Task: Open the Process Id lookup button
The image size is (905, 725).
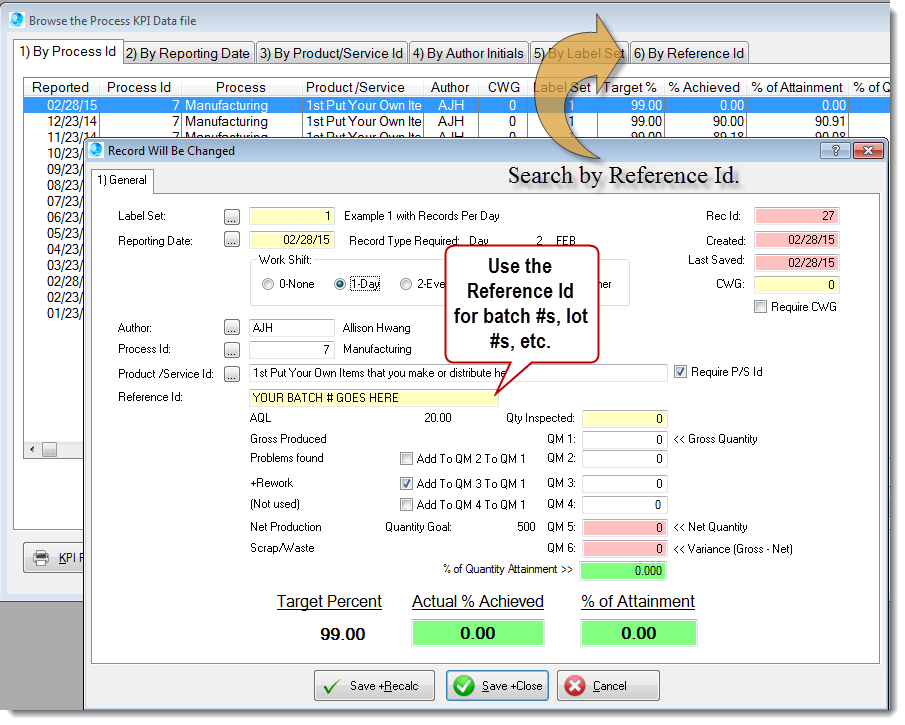Action: [232, 350]
